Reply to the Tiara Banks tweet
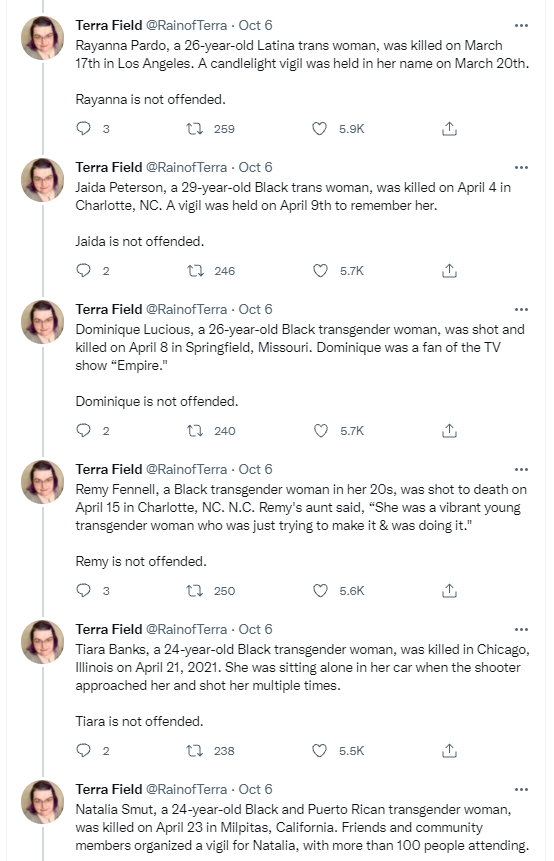554x861 pixels. [83, 750]
